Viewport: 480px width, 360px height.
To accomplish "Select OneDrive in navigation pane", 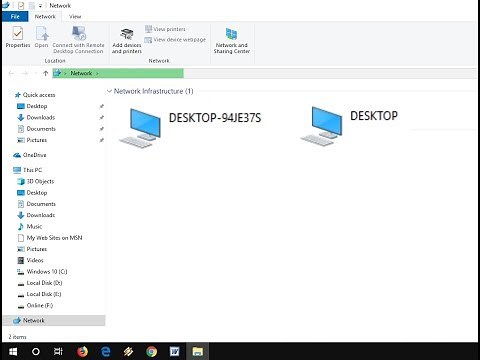I will tap(30, 155).
